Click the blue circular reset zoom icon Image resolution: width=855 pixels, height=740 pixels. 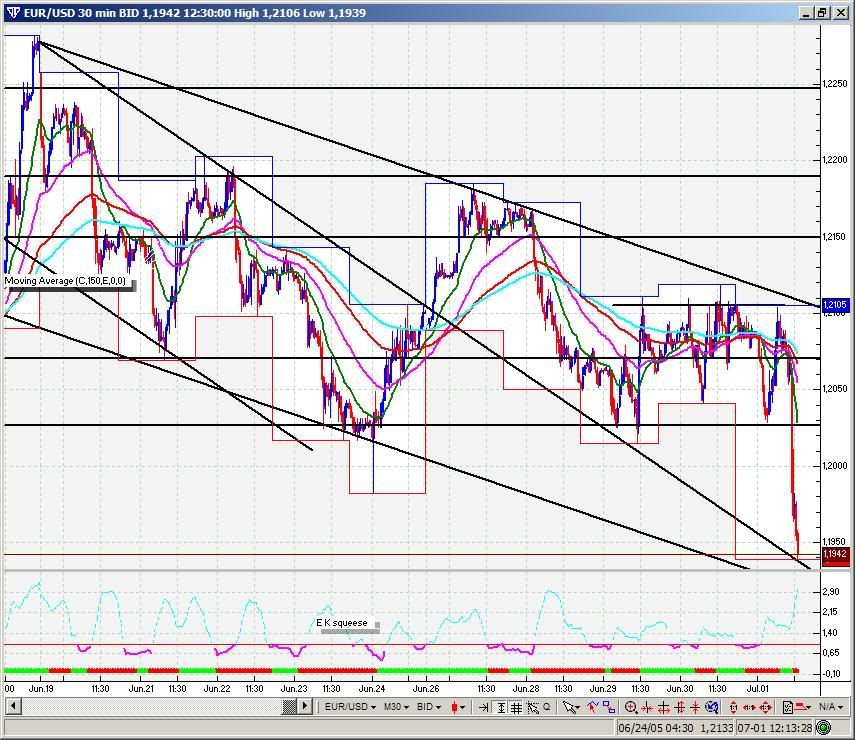(x=712, y=707)
